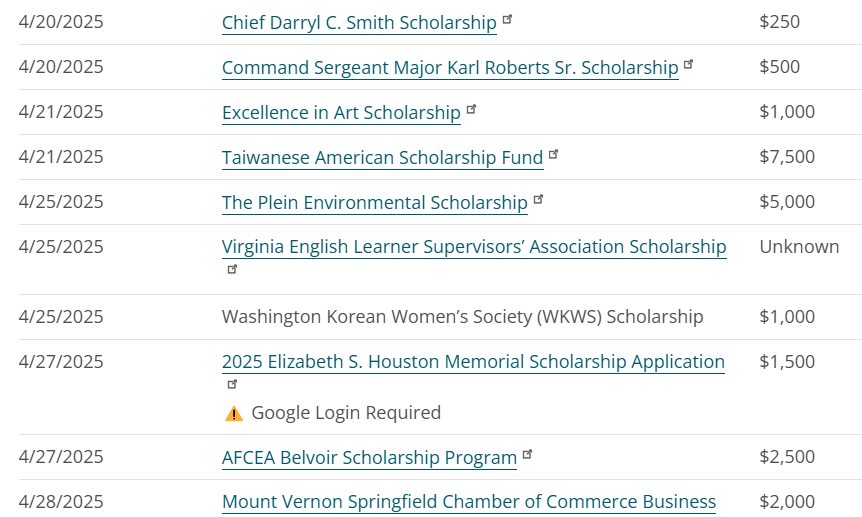This screenshot has width=862, height=517.
Task: Open Command Sergeant Major Karl Roberts Sr. Scholarship
Action: (450, 68)
